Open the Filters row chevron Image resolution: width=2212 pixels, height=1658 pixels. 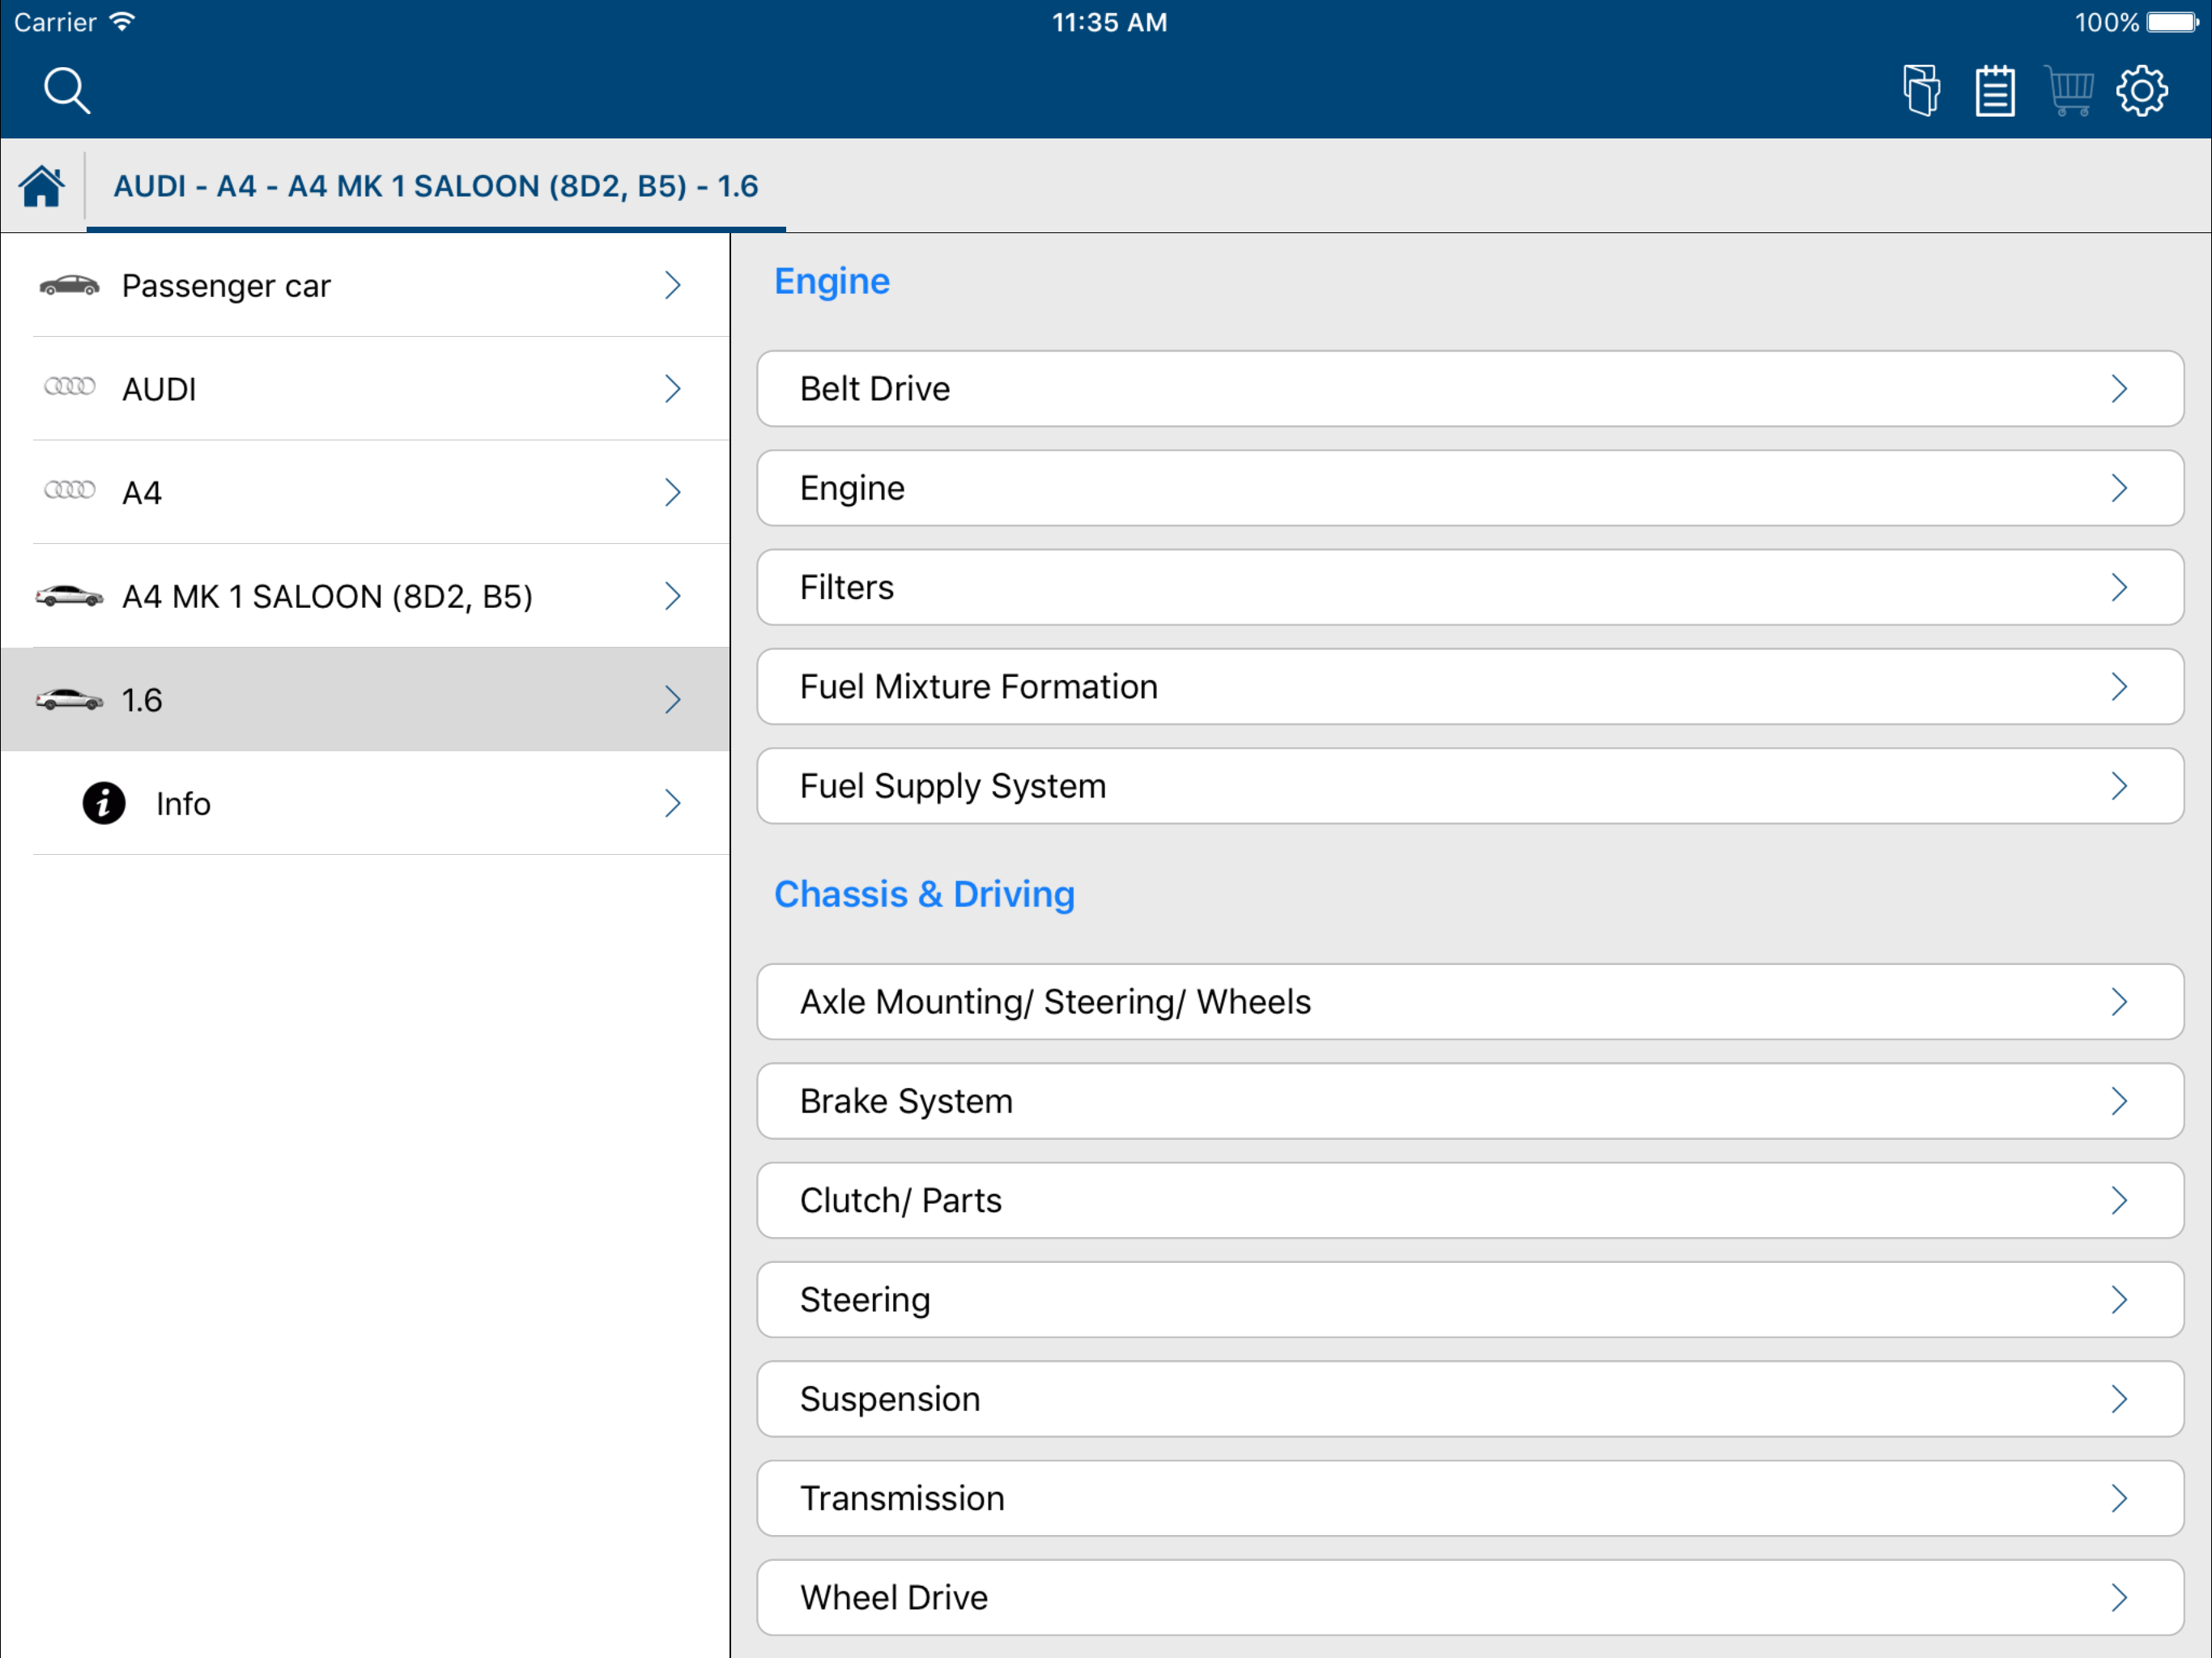point(2119,587)
